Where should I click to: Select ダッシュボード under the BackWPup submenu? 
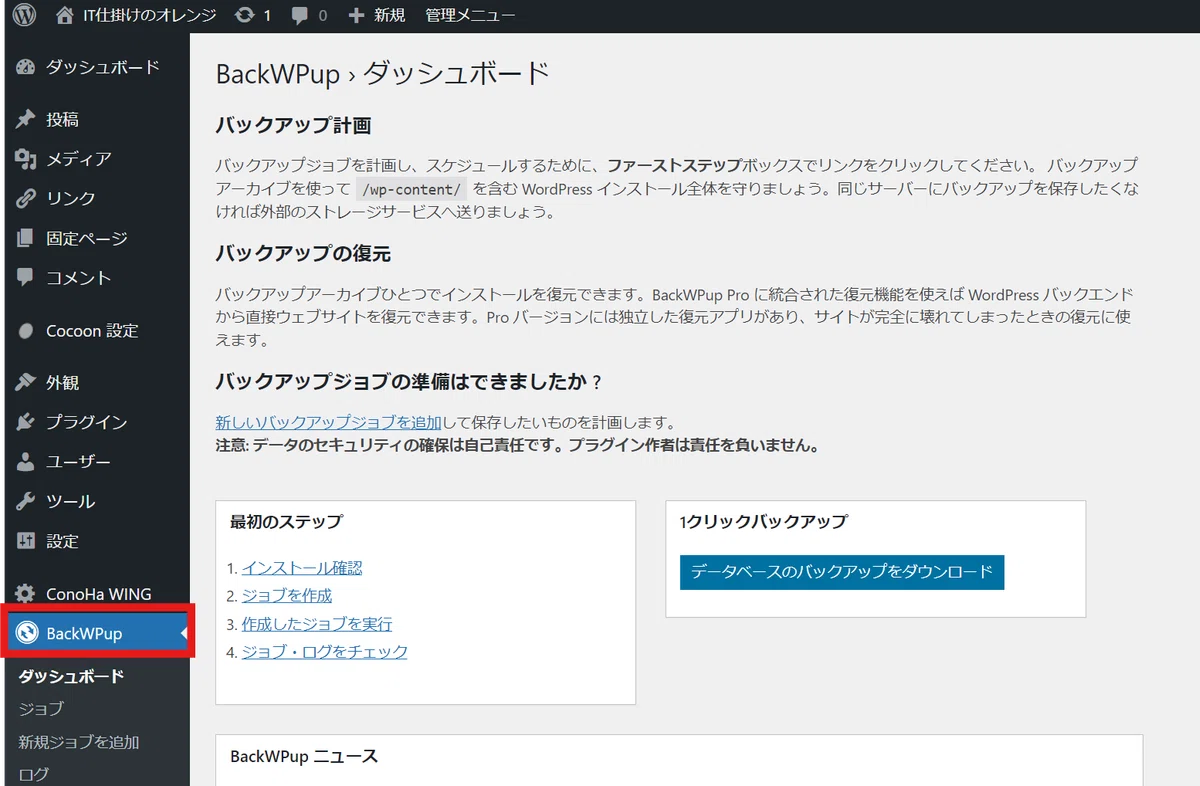pyautogui.click(x=71, y=676)
